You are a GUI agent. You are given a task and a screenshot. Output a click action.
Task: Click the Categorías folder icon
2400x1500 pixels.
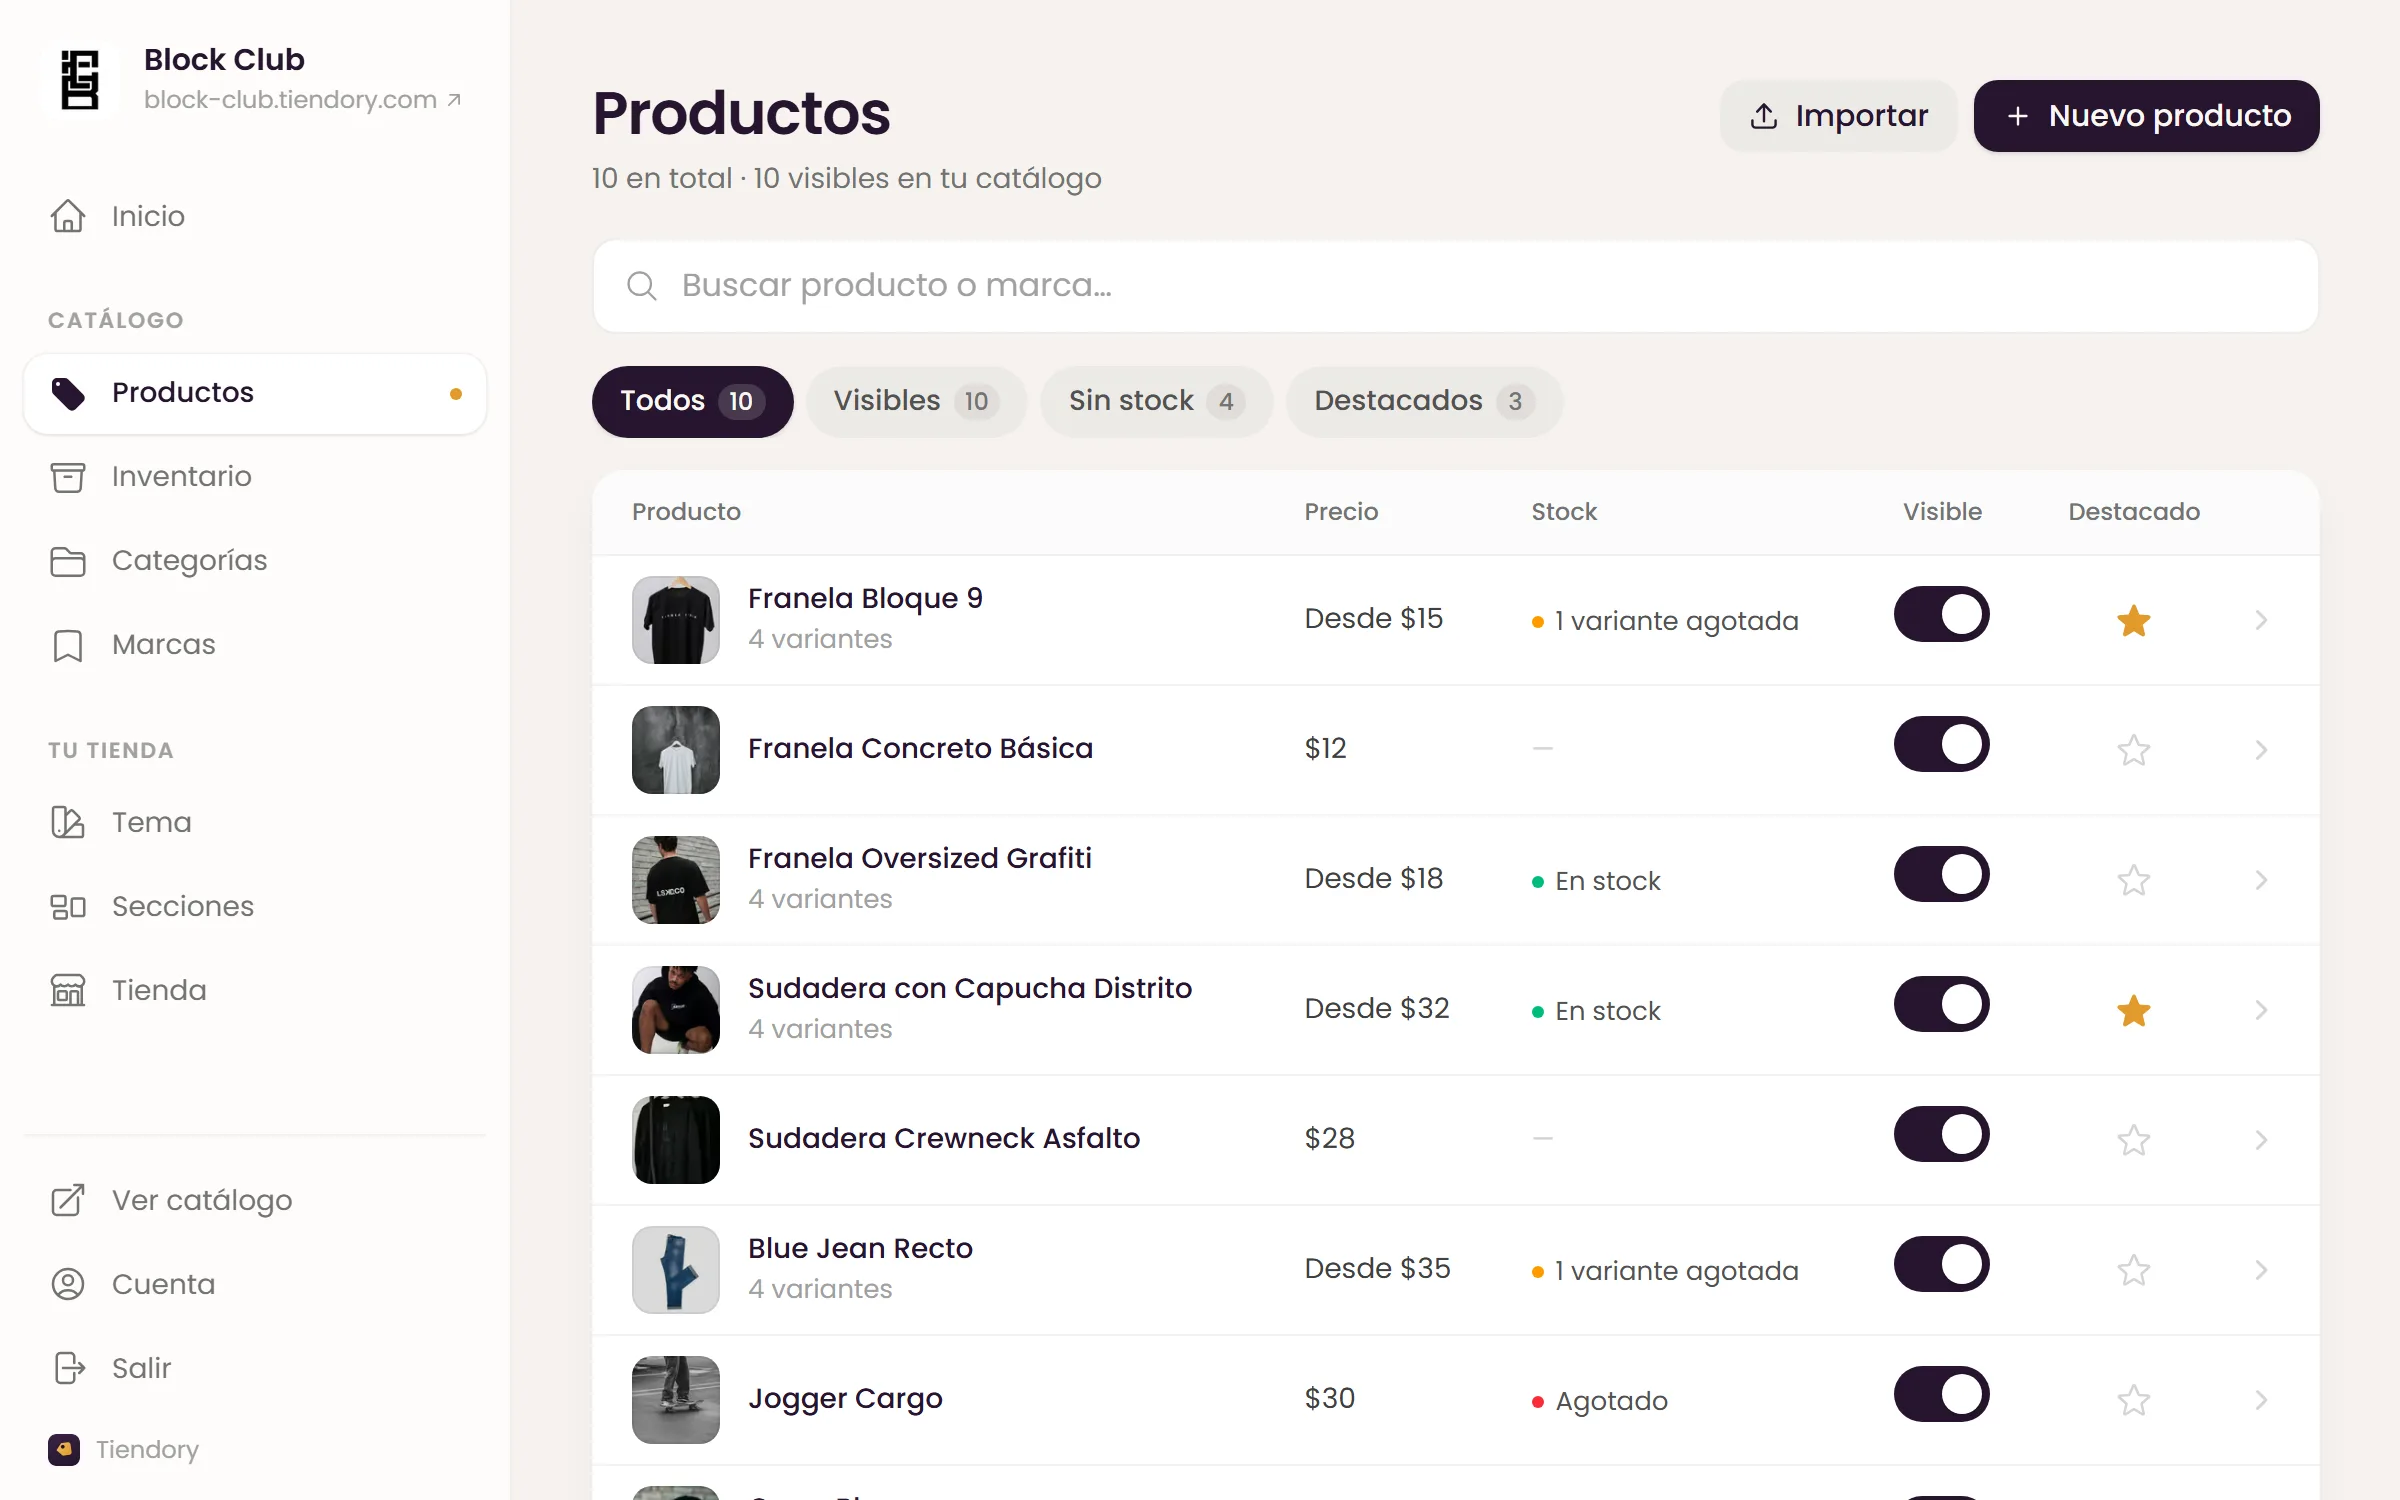point(68,561)
